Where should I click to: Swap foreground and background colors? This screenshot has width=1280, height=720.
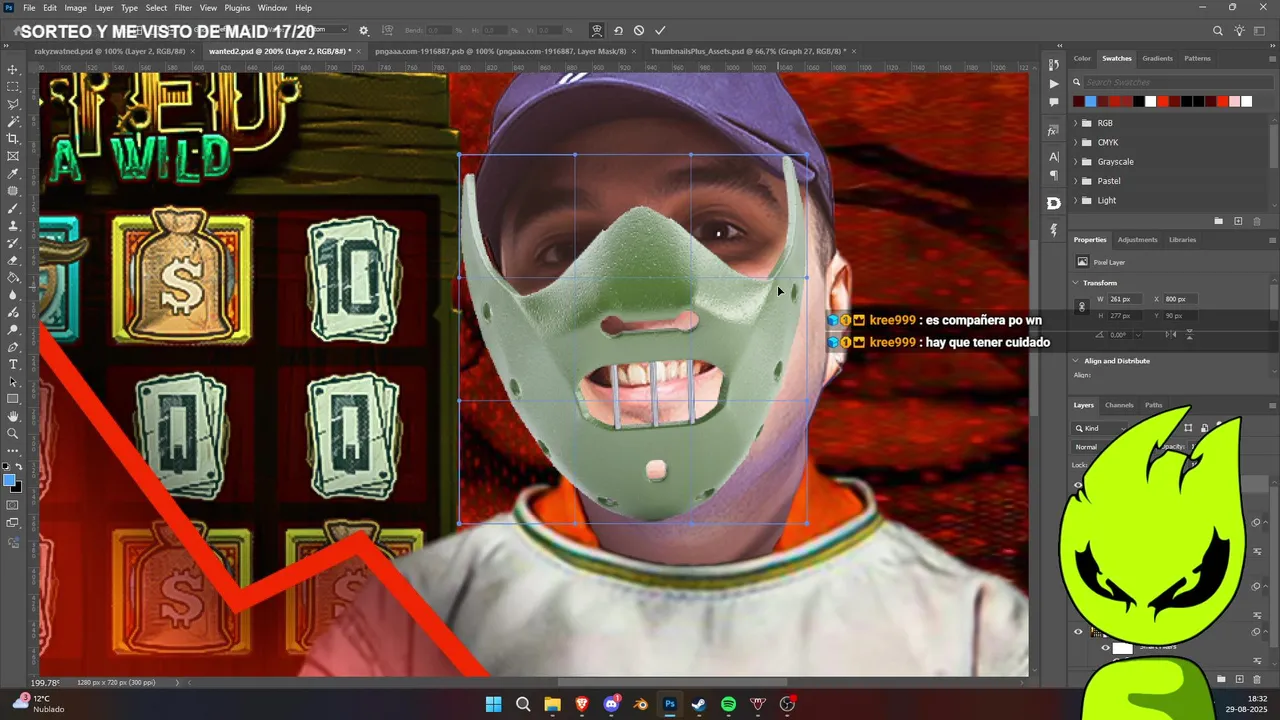coord(19,467)
